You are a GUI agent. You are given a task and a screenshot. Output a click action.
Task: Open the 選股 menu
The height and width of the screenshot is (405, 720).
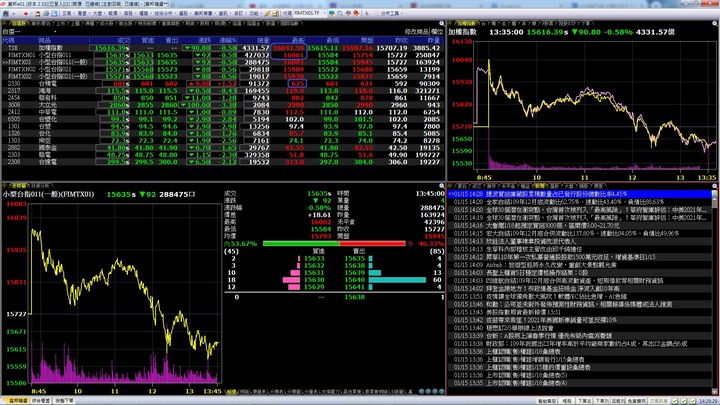point(183,13)
